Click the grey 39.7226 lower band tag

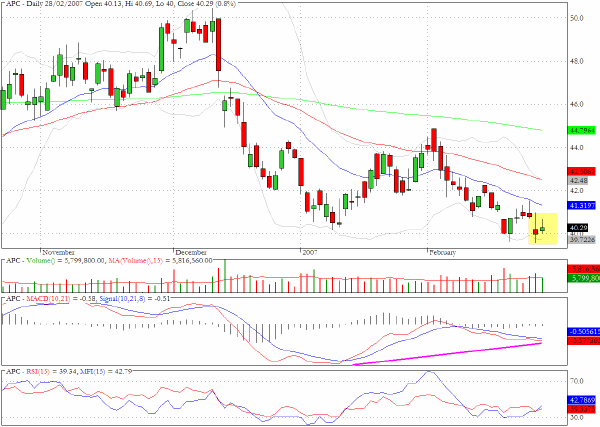(x=582, y=240)
